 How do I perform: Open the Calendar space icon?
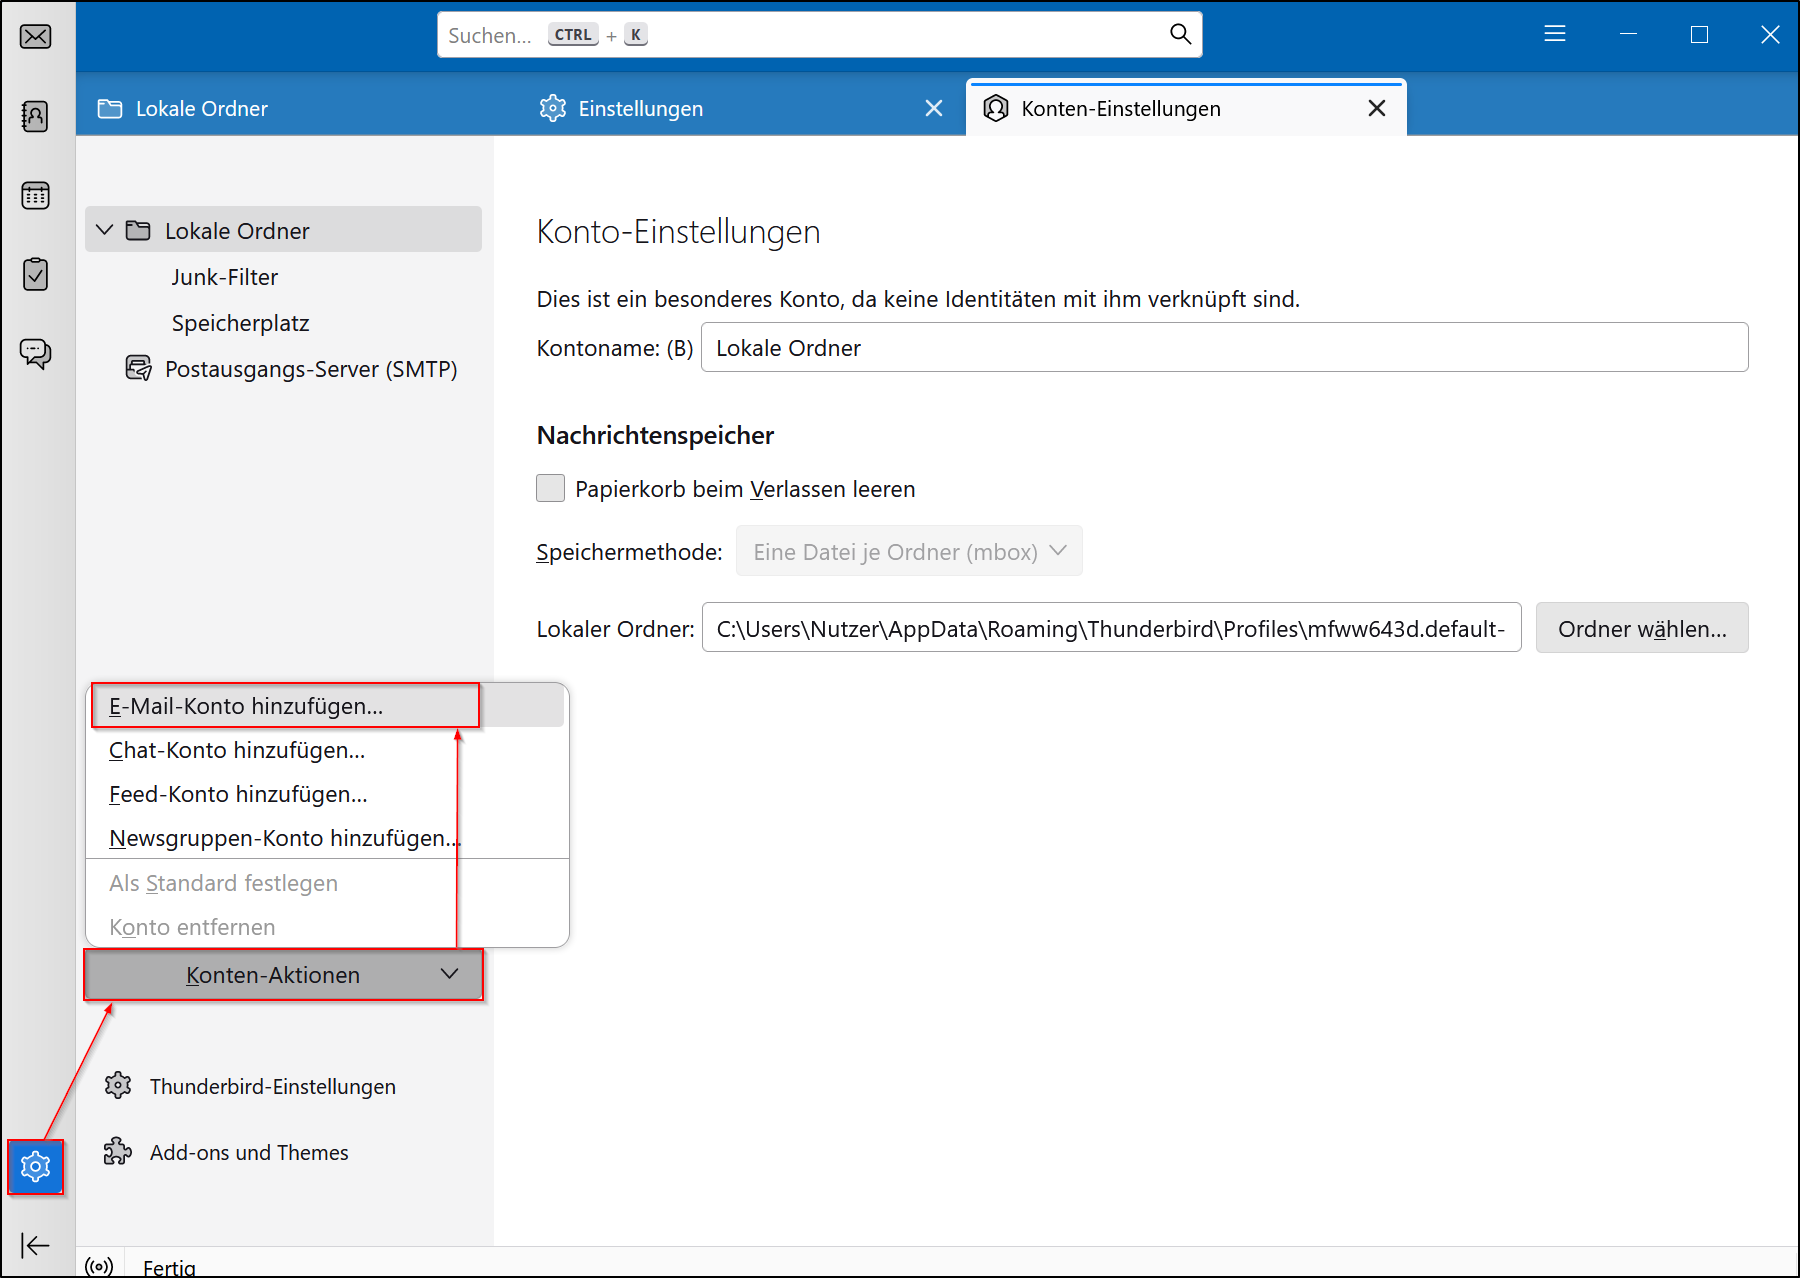(36, 195)
